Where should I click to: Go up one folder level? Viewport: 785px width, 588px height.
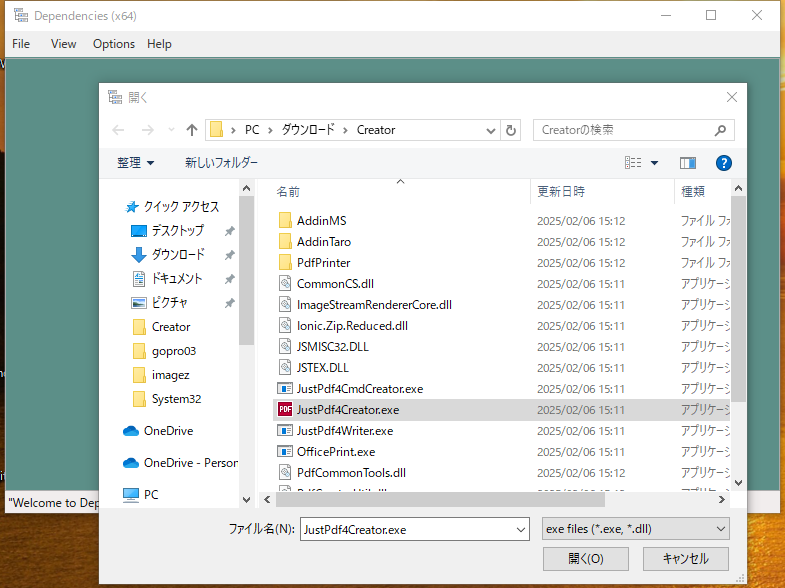pyautogui.click(x=192, y=130)
